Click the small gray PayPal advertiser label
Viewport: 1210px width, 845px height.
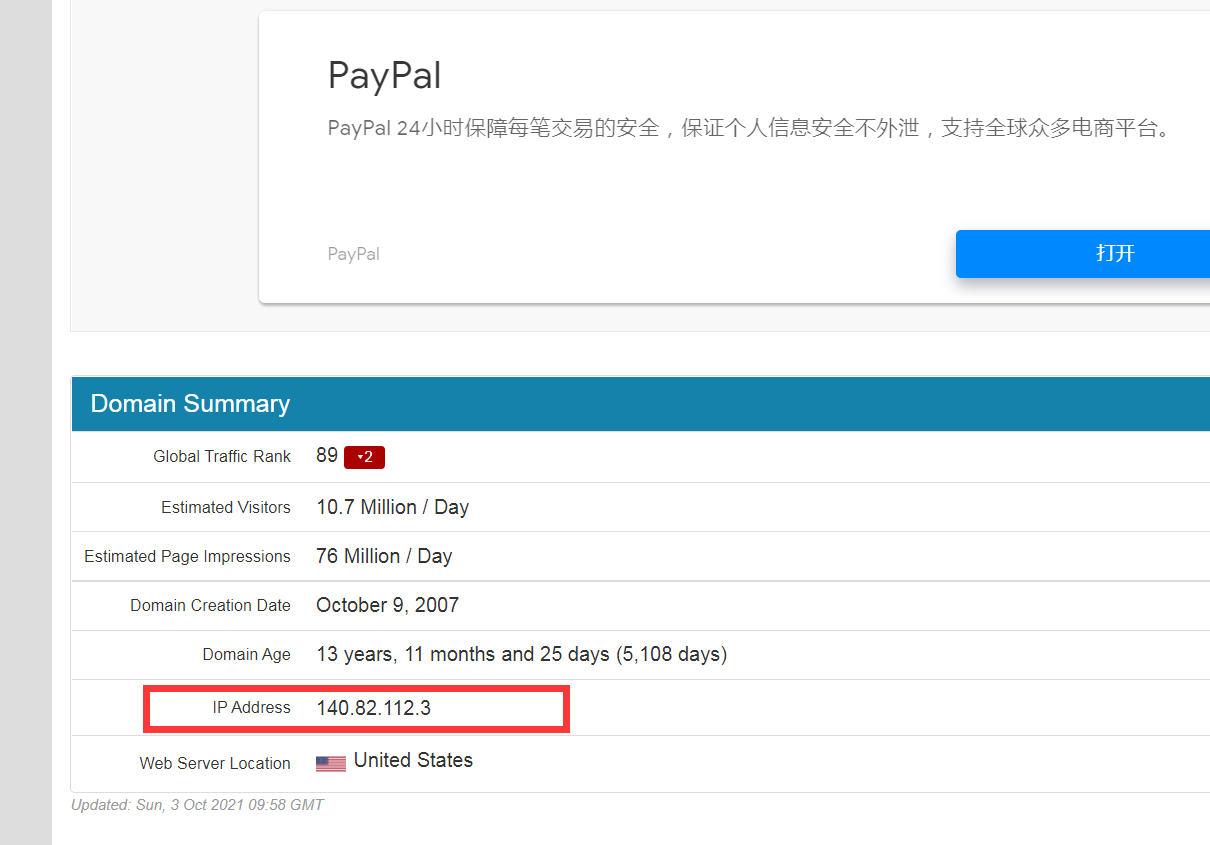354,254
